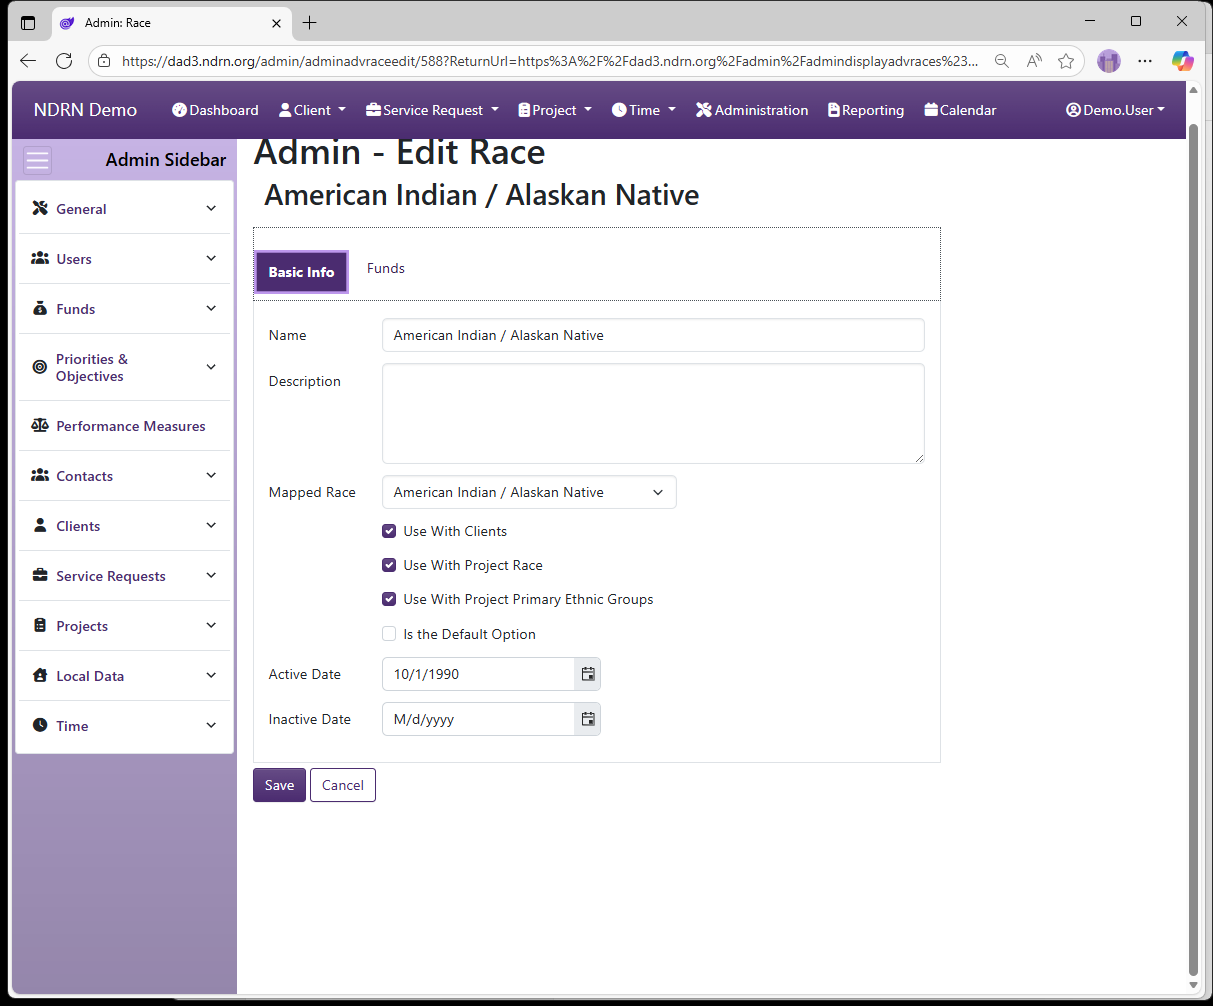The height and width of the screenshot is (1006, 1213).
Task: Click the Time clock icon in sidebar
Action: pos(40,725)
